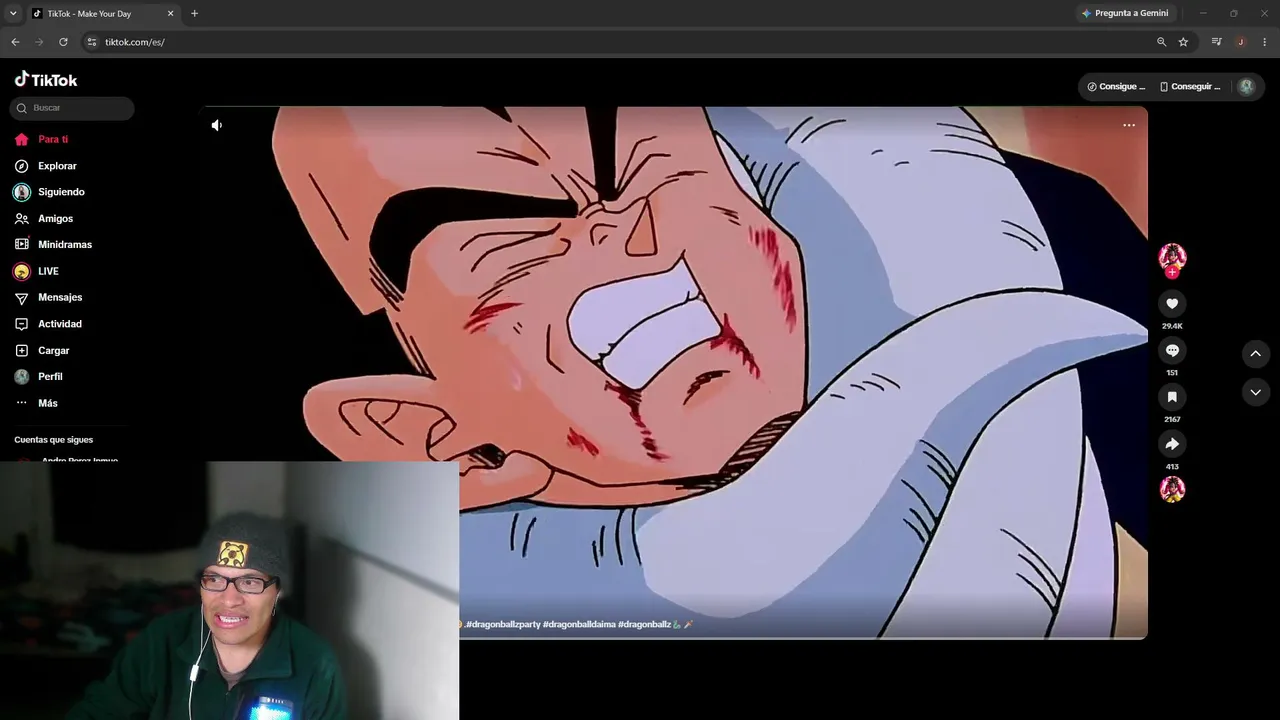The height and width of the screenshot is (720, 1280).
Task: Click the 413 shares count
Action: (1172, 467)
